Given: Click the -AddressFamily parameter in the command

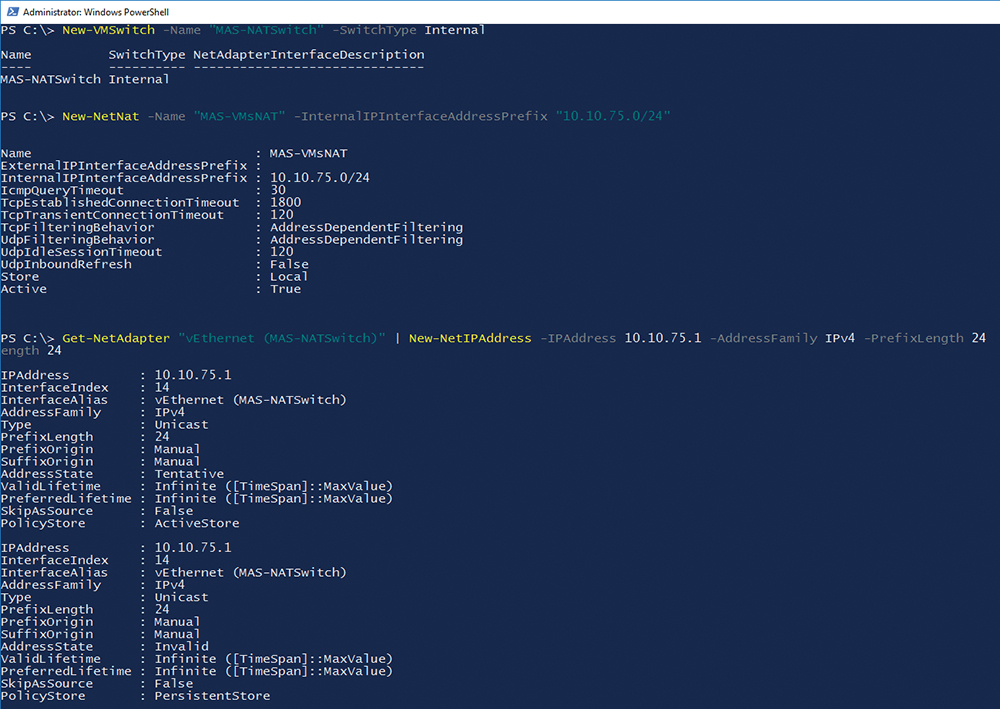Looking at the screenshot, I should pyautogui.click(x=763, y=338).
